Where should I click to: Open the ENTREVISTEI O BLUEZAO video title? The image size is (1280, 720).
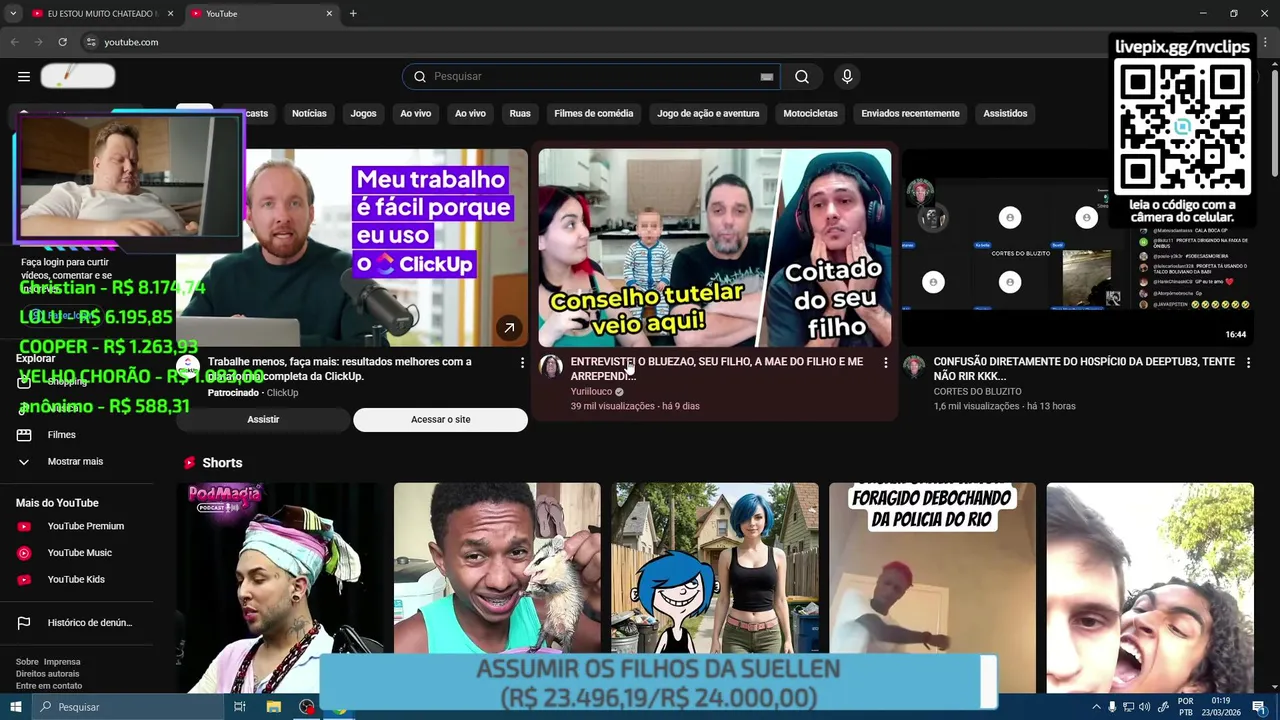click(716, 369)
